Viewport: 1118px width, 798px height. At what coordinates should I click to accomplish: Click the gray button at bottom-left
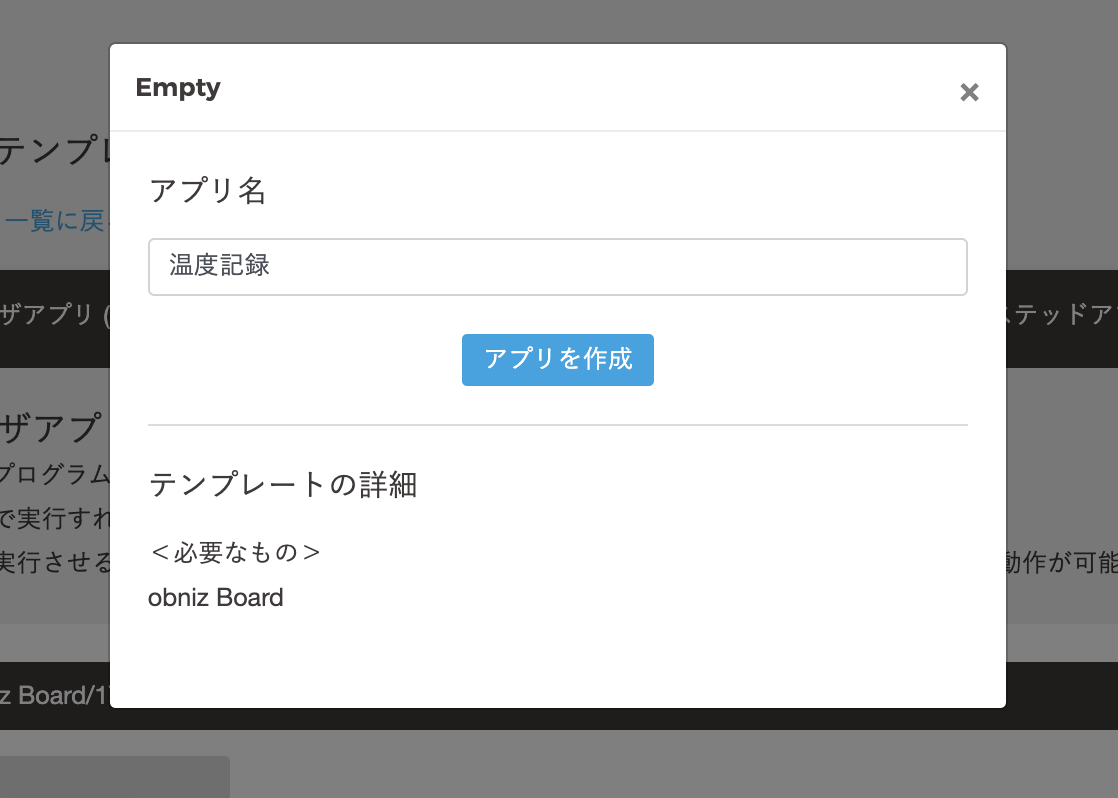114,777
